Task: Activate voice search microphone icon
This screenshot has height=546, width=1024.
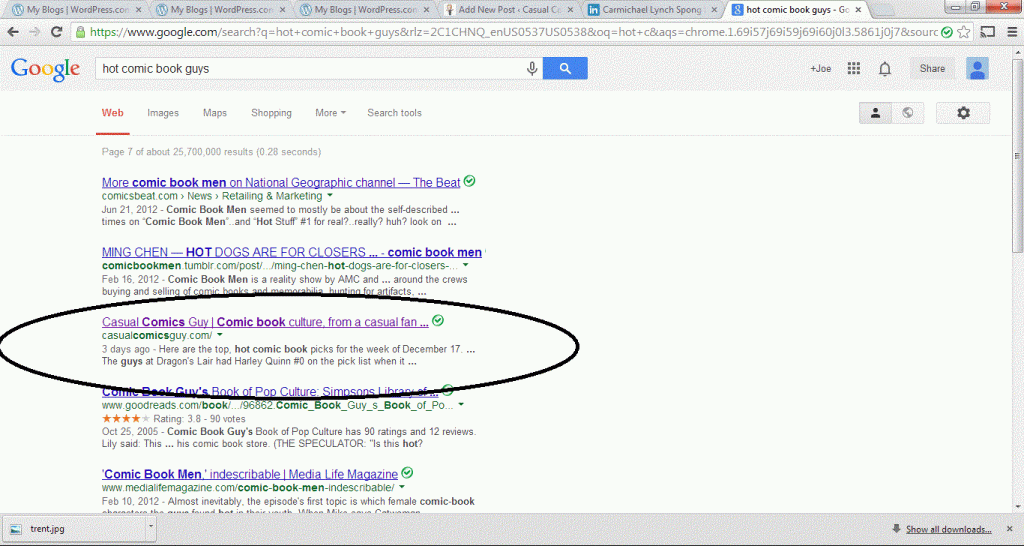Action: tap(533, 69)
